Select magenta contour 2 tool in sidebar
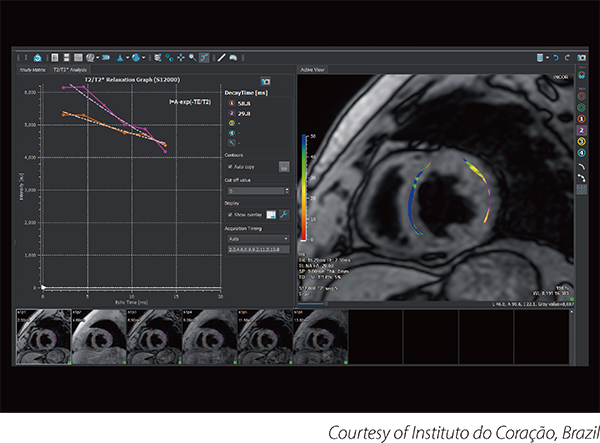This screenshot has height=443, width=600. pos(581,130)
